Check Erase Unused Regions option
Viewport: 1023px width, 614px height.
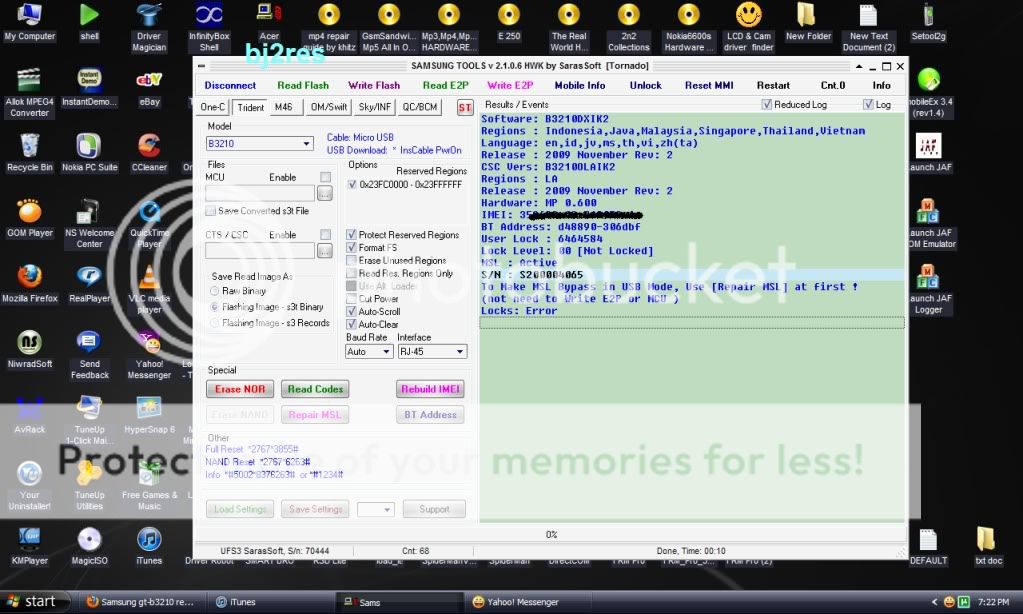tap(351, 260)
